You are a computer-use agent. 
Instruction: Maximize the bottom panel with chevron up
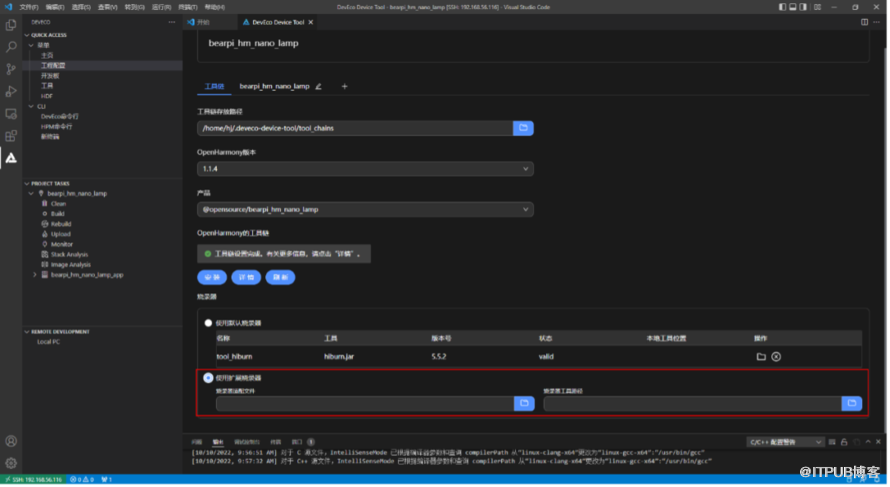click(868, 442)
